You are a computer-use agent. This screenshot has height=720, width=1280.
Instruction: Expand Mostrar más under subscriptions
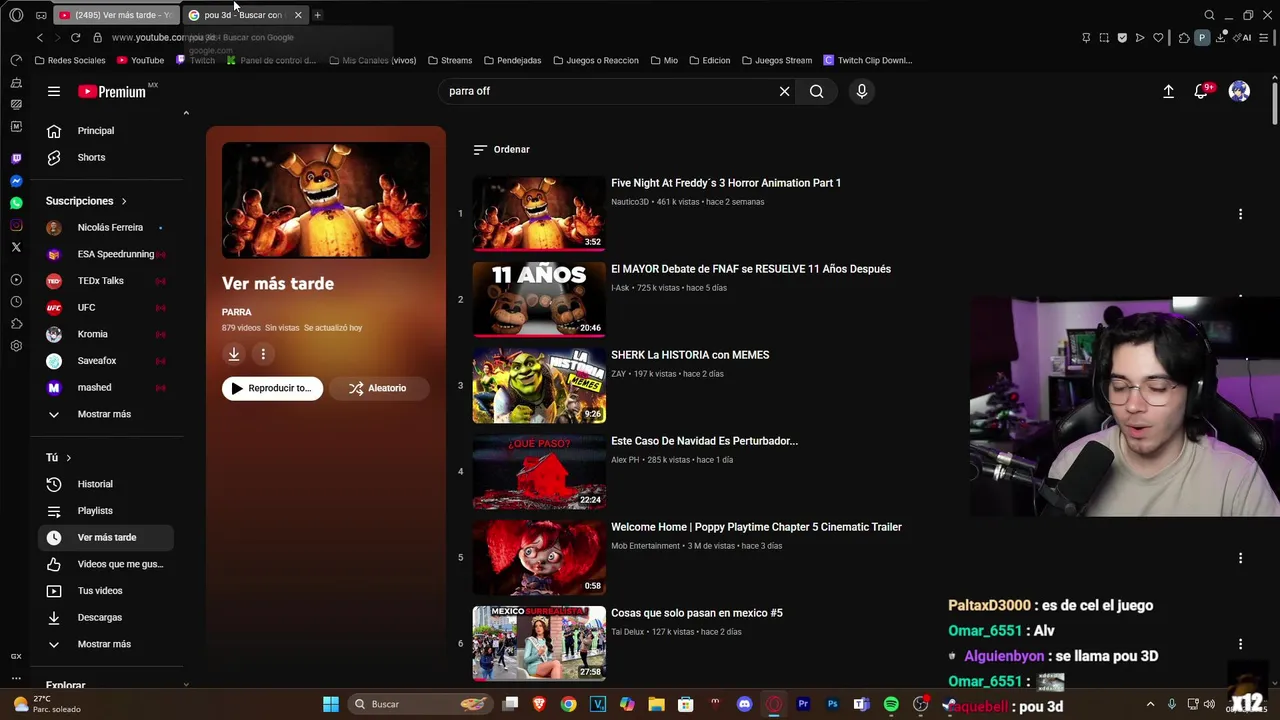pyautogui.click(x=106, y=414)
